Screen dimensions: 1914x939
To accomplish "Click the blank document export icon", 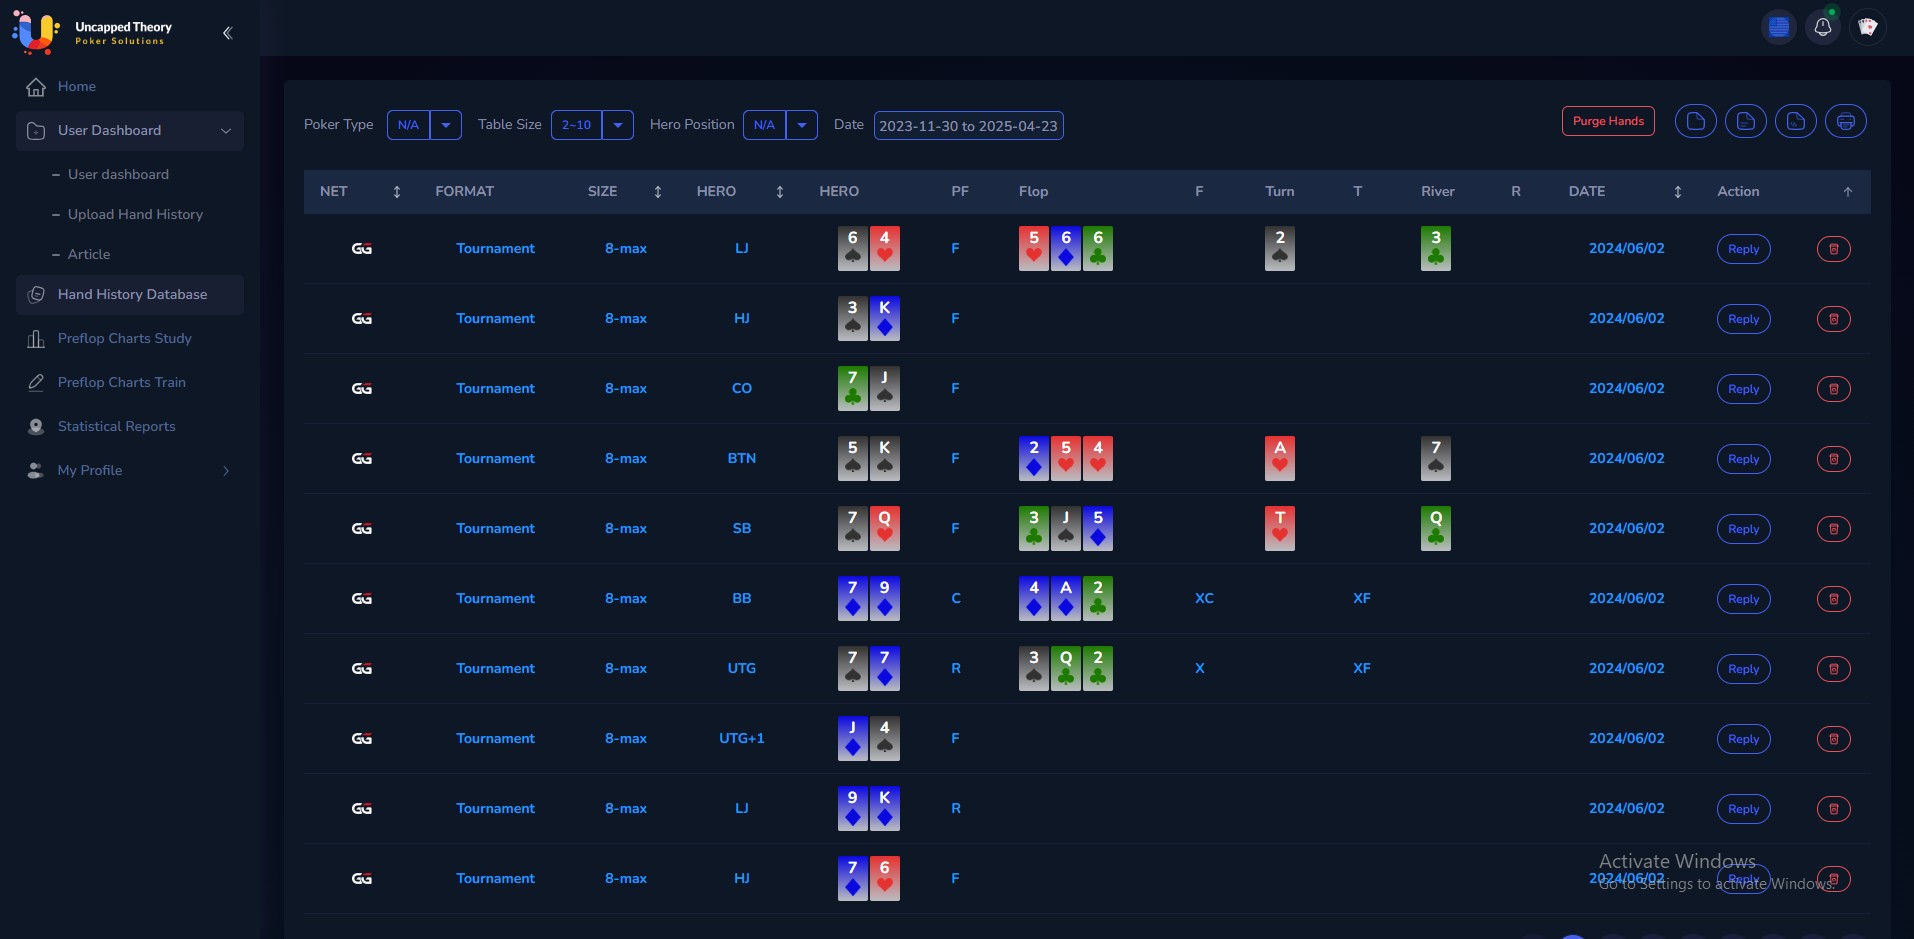I will (x=1696, y=122).
